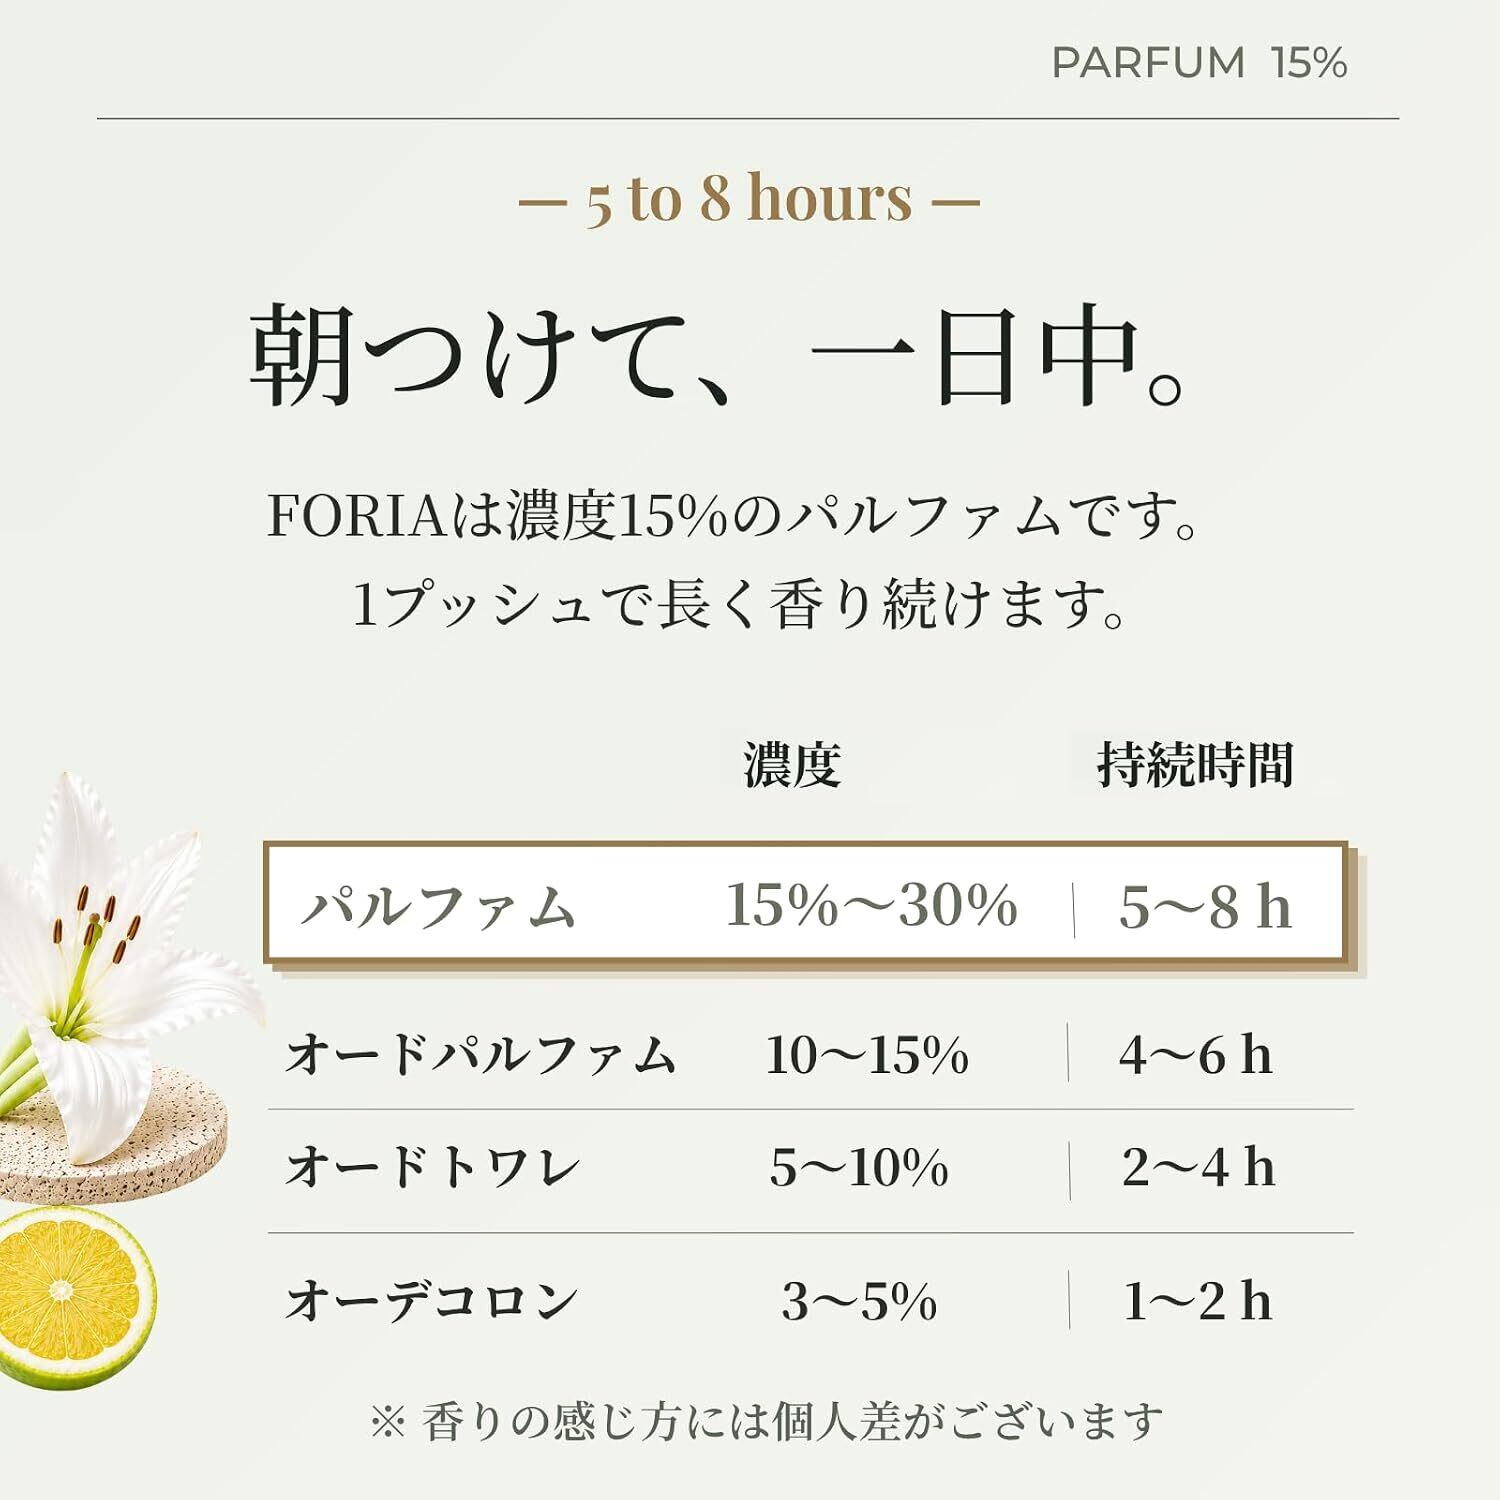Click the PARFUM 15% label
This screenshot has height=1500, width=1500.
point(1199,63)
